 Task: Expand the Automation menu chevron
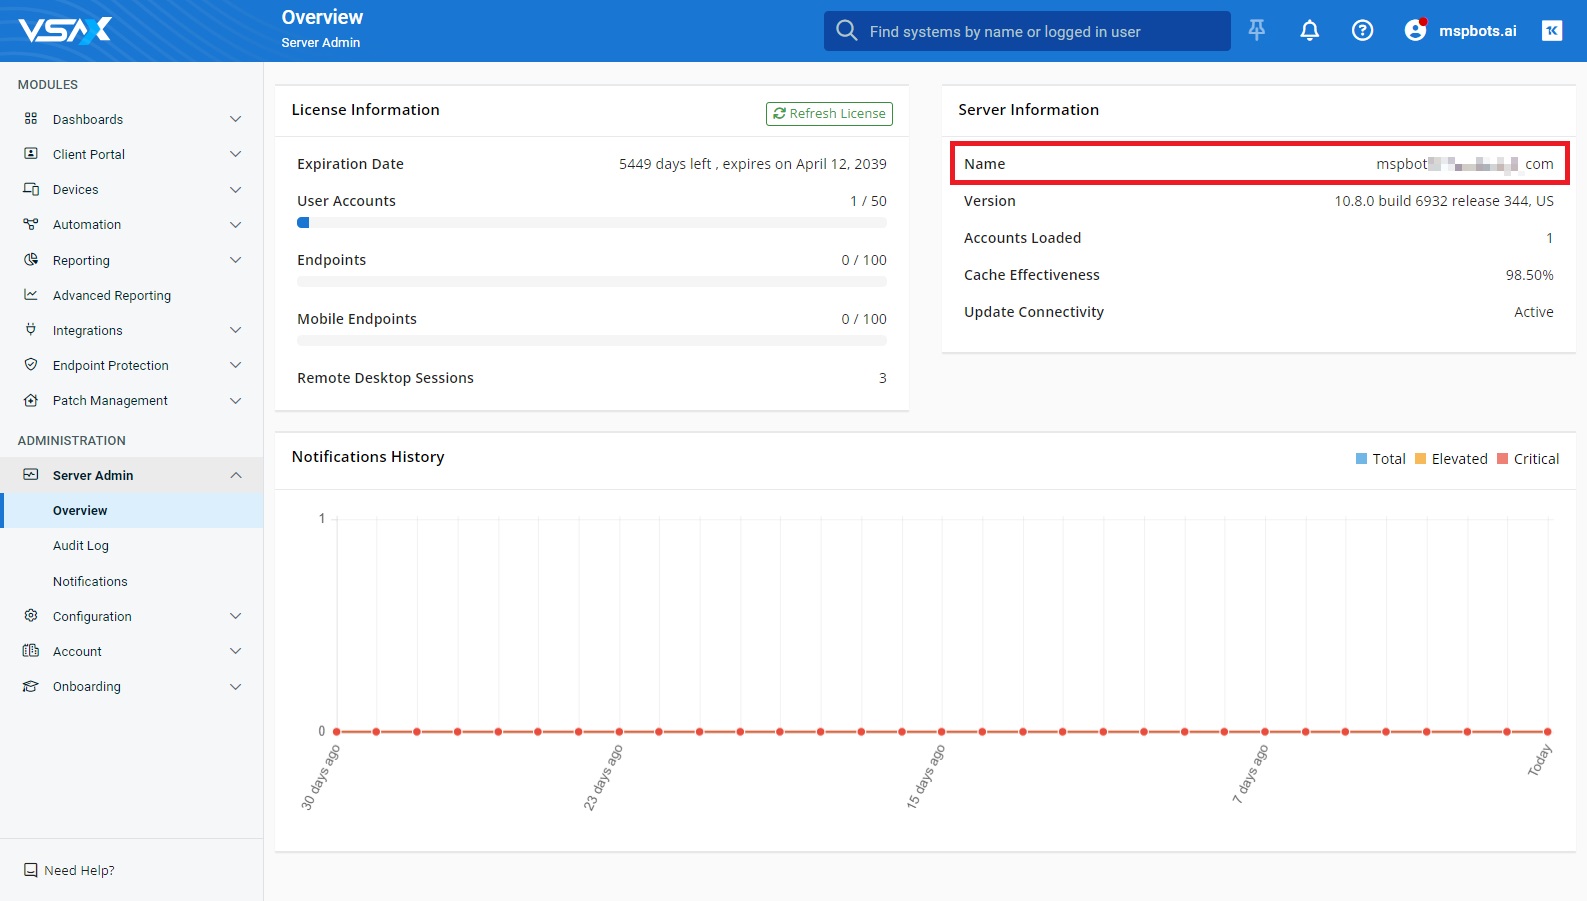point(236,225)
